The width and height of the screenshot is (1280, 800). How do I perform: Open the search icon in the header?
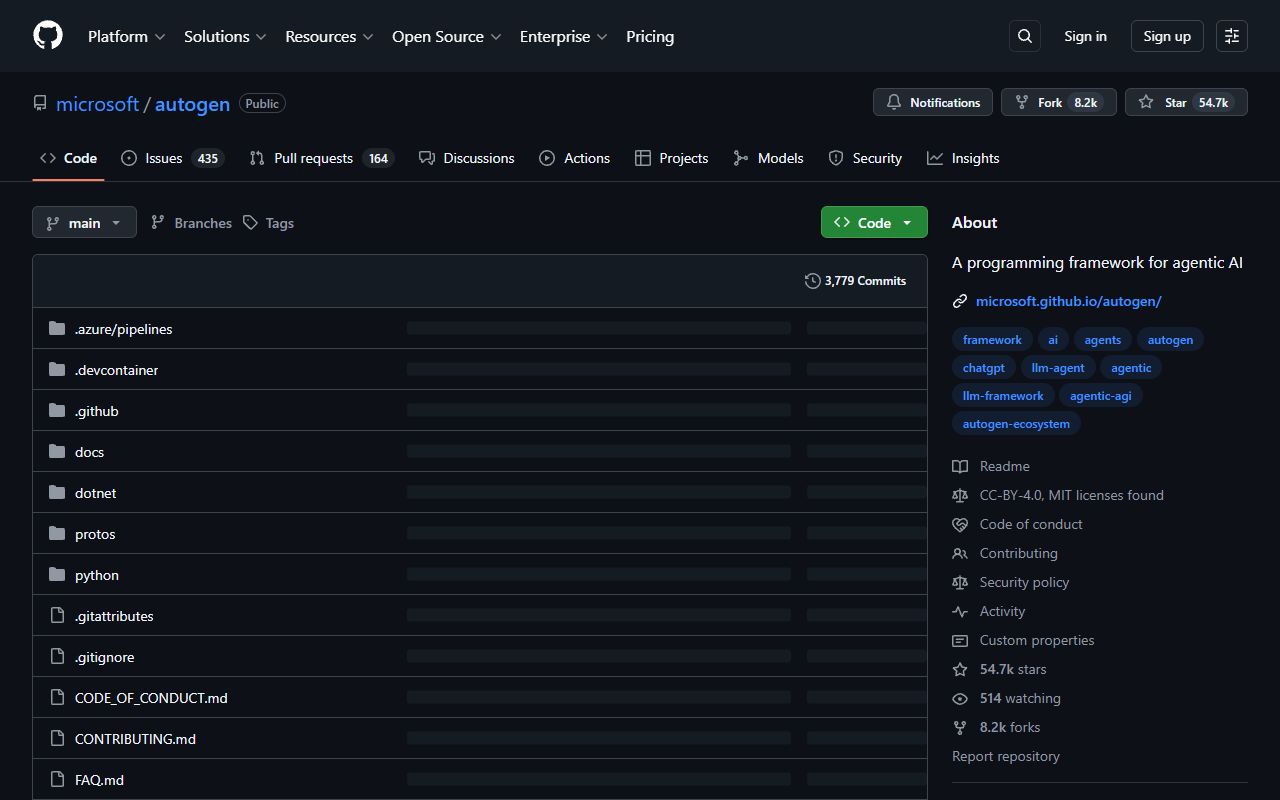point(1024,36)
